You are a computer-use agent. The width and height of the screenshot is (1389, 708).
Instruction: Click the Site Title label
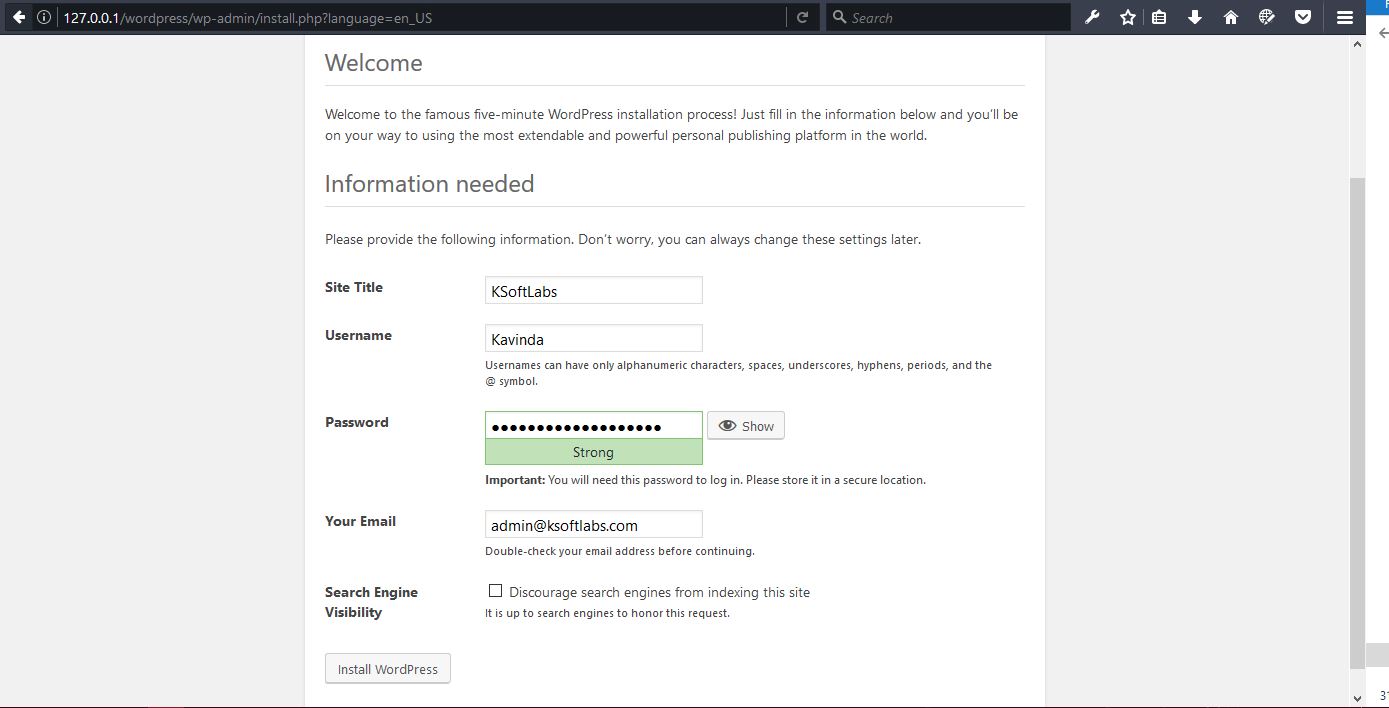click(x=354, y=287)
